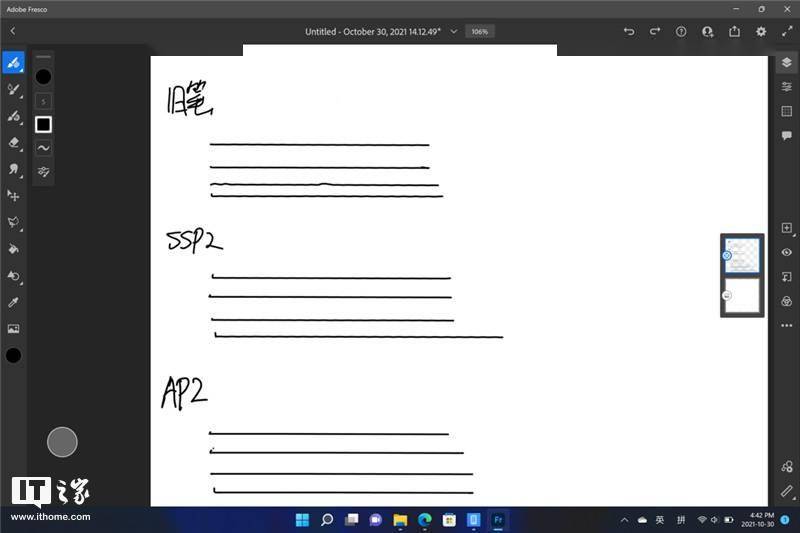800x533 pixels.
Task: Open Windows Search from taskbar
Action: pyautogui.click(x=327, y=520)
